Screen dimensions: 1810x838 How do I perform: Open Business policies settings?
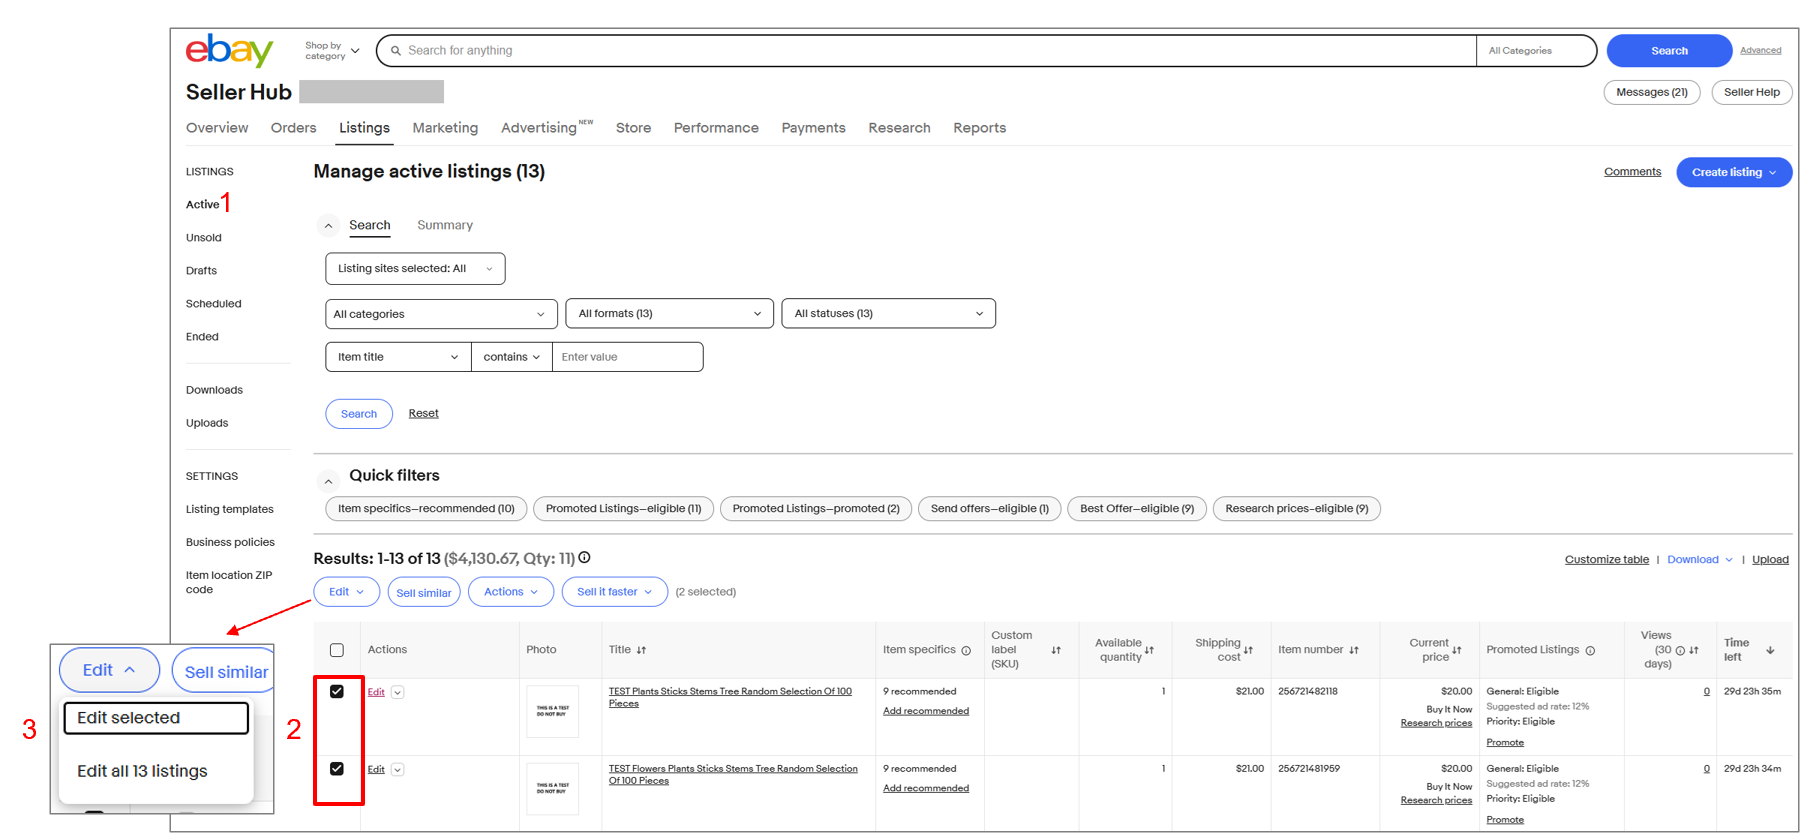(230, 542)
